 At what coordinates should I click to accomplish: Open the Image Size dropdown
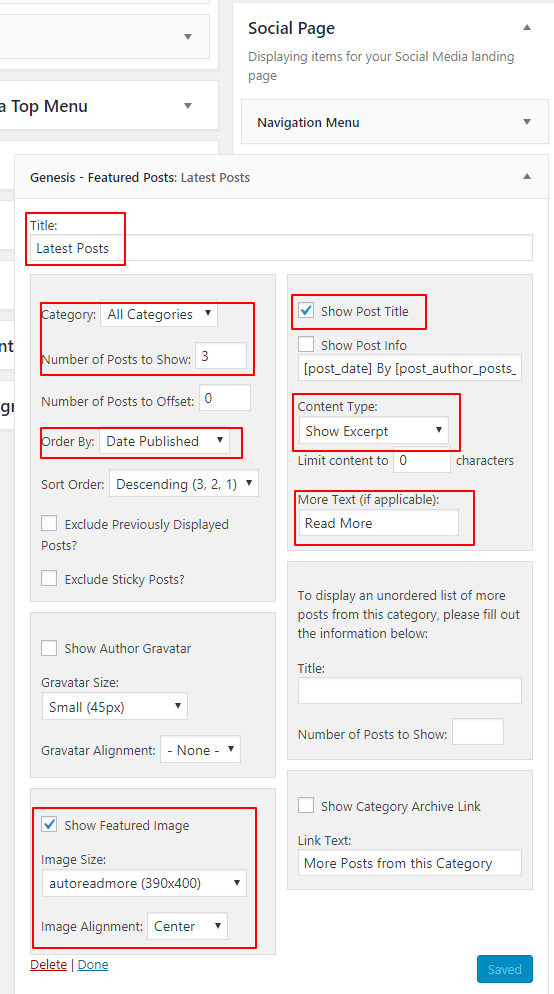144,882
